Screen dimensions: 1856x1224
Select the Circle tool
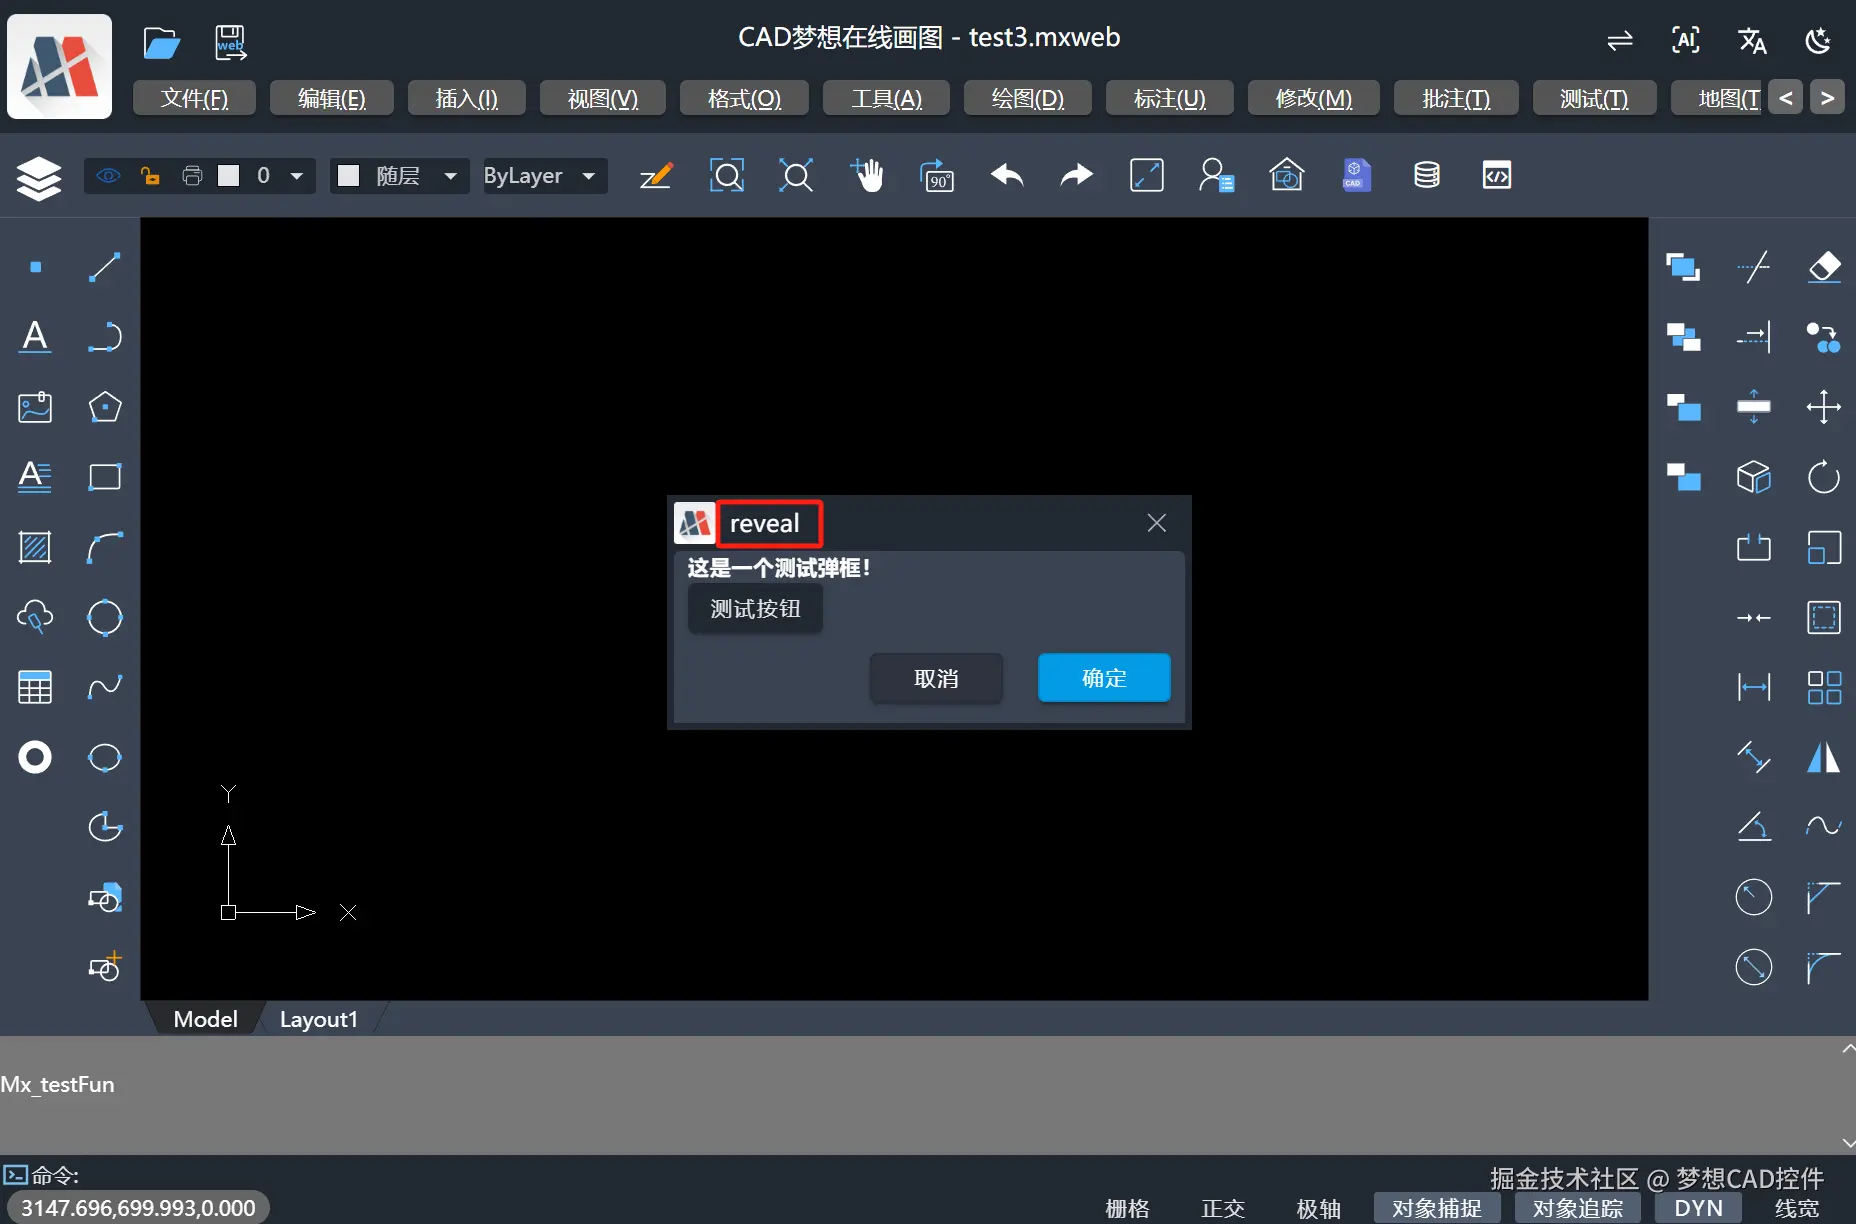104,617
